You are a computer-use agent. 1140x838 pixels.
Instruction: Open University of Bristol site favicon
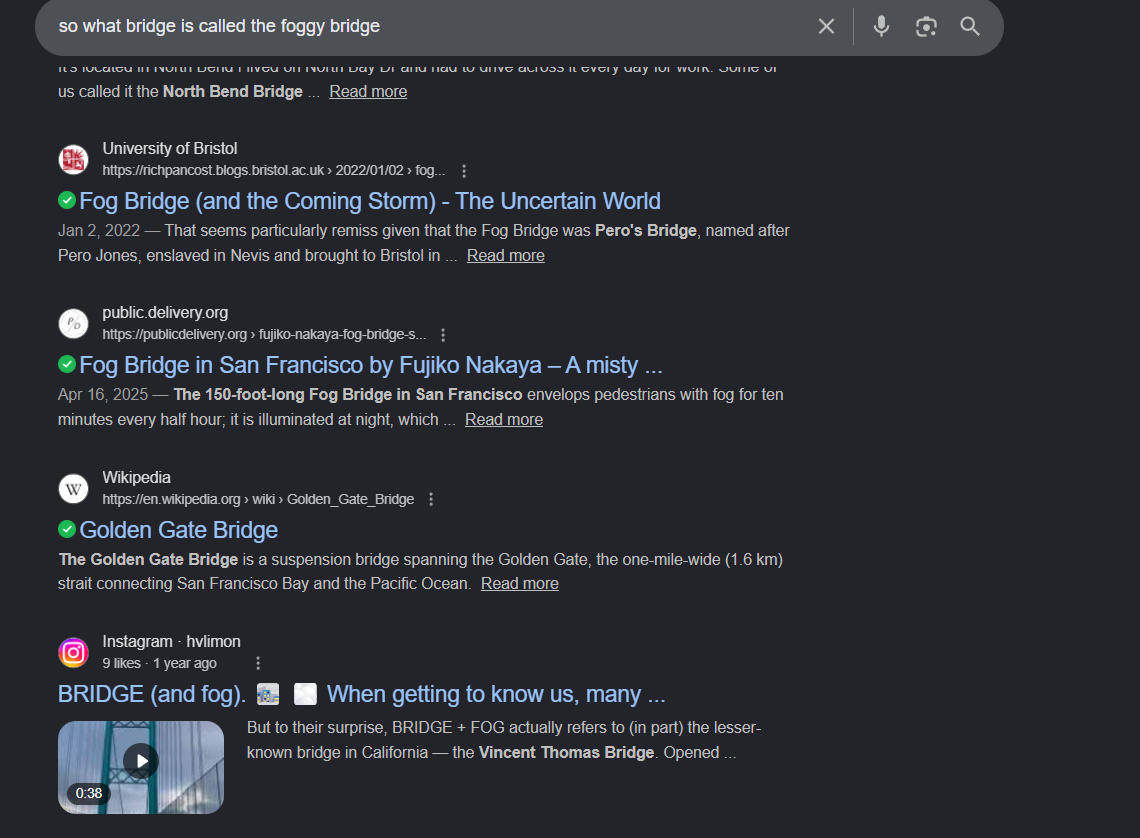click(73, 160)
